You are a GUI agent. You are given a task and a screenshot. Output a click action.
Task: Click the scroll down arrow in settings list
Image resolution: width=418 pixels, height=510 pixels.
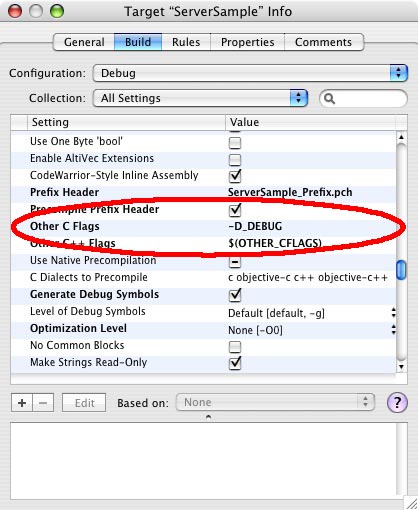(x=401, y=367)
